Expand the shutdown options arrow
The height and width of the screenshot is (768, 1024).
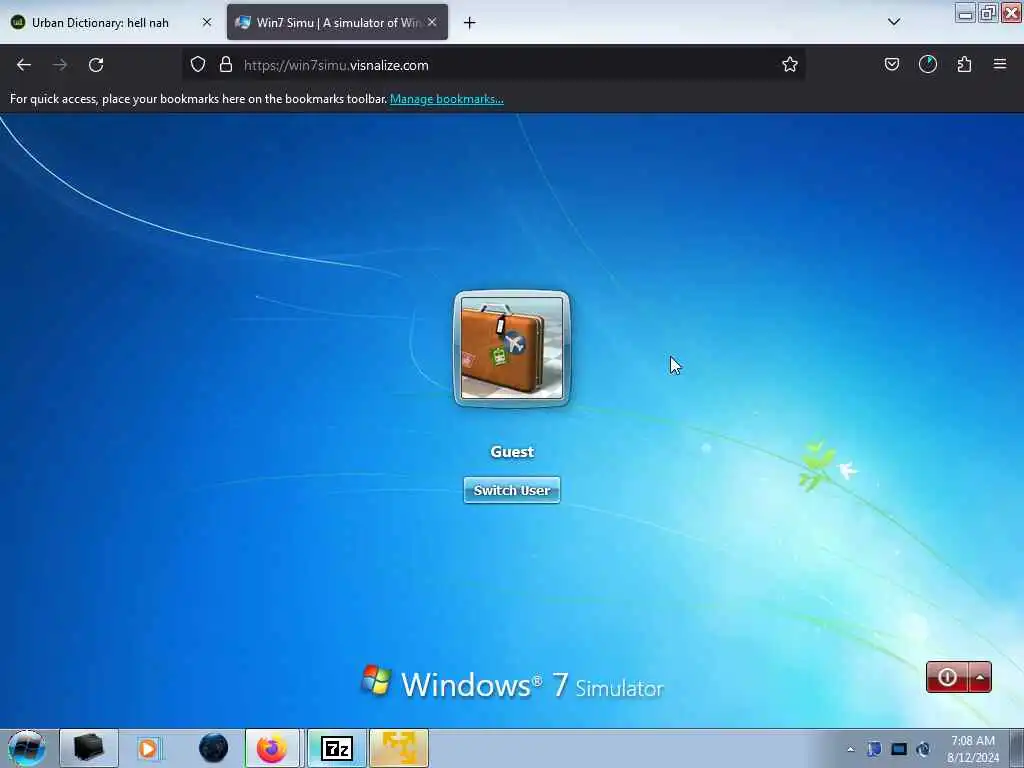(x=980, y=677)
